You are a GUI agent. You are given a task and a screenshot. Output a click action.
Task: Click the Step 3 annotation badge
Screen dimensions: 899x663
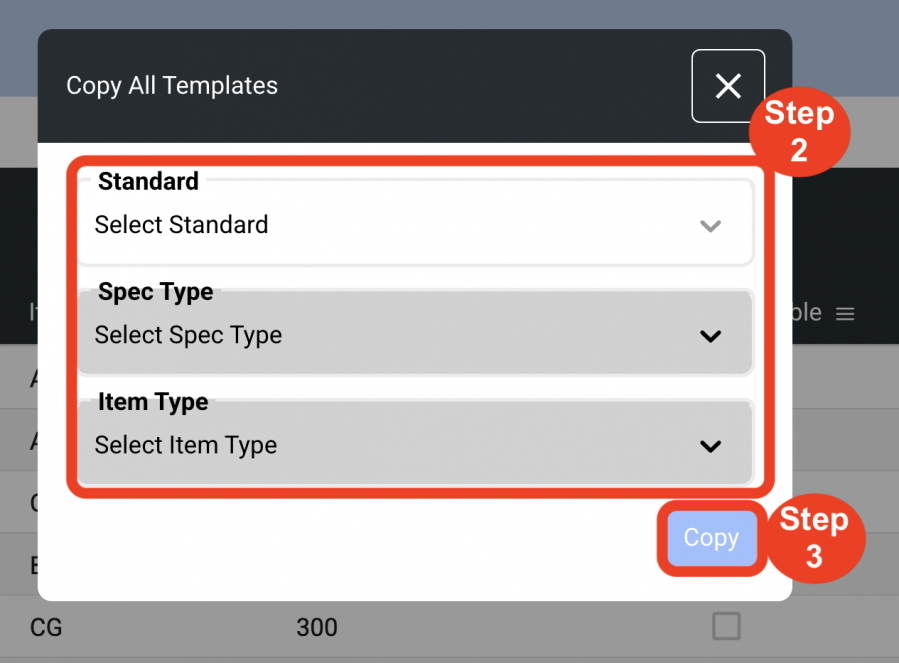[x=814, y=538]
